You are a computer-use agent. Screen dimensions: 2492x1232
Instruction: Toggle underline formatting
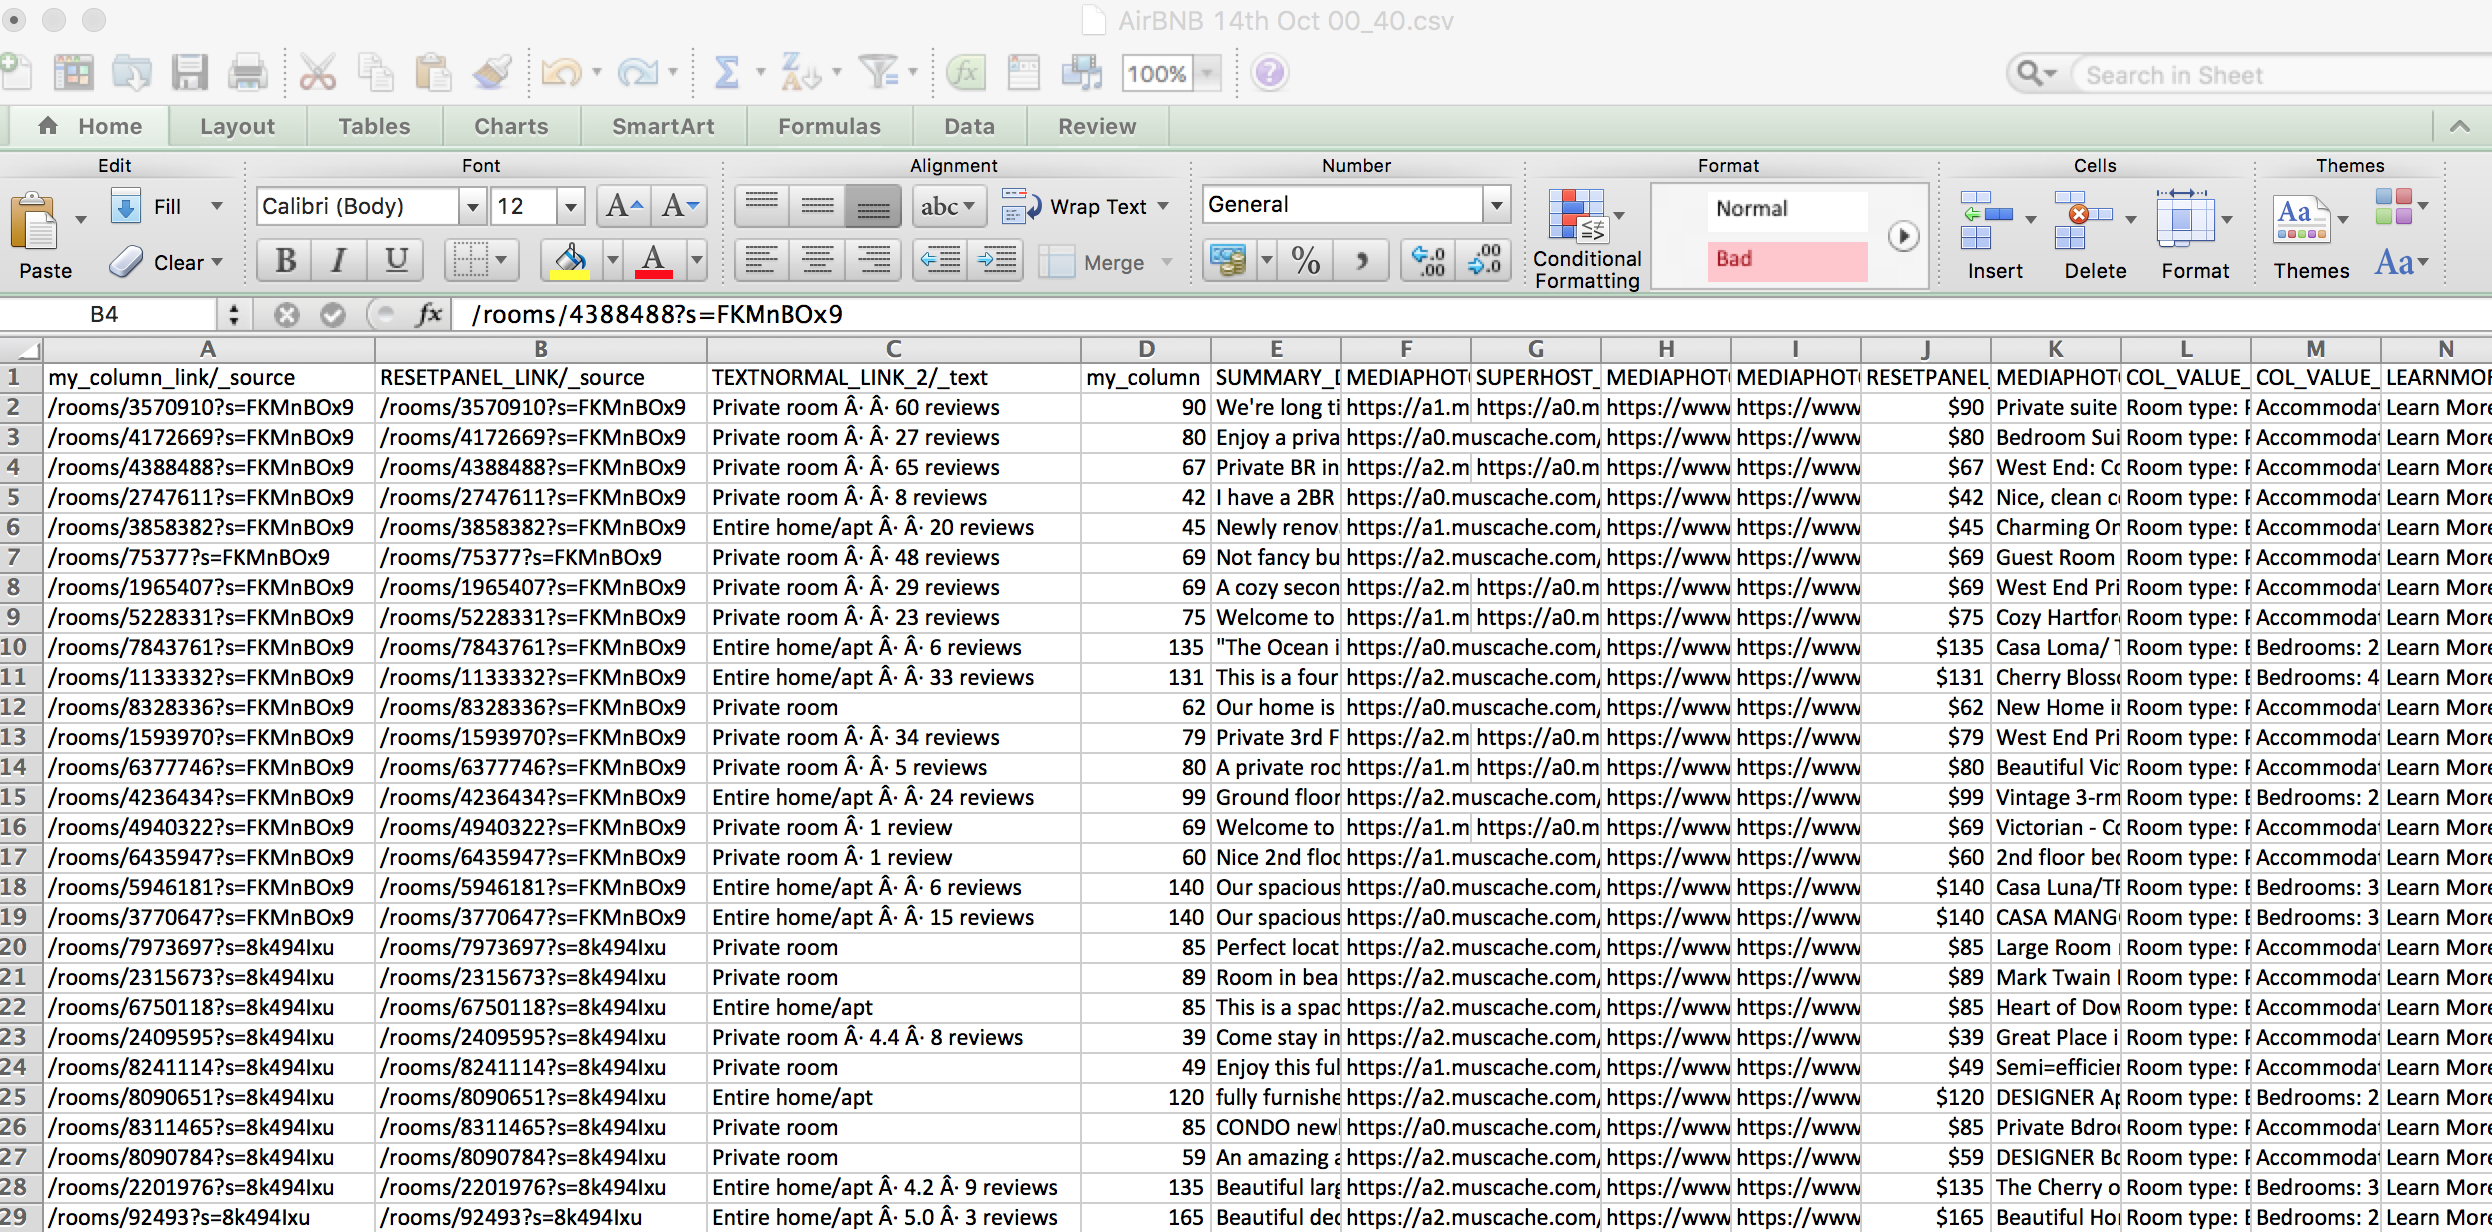coord(395,260)
